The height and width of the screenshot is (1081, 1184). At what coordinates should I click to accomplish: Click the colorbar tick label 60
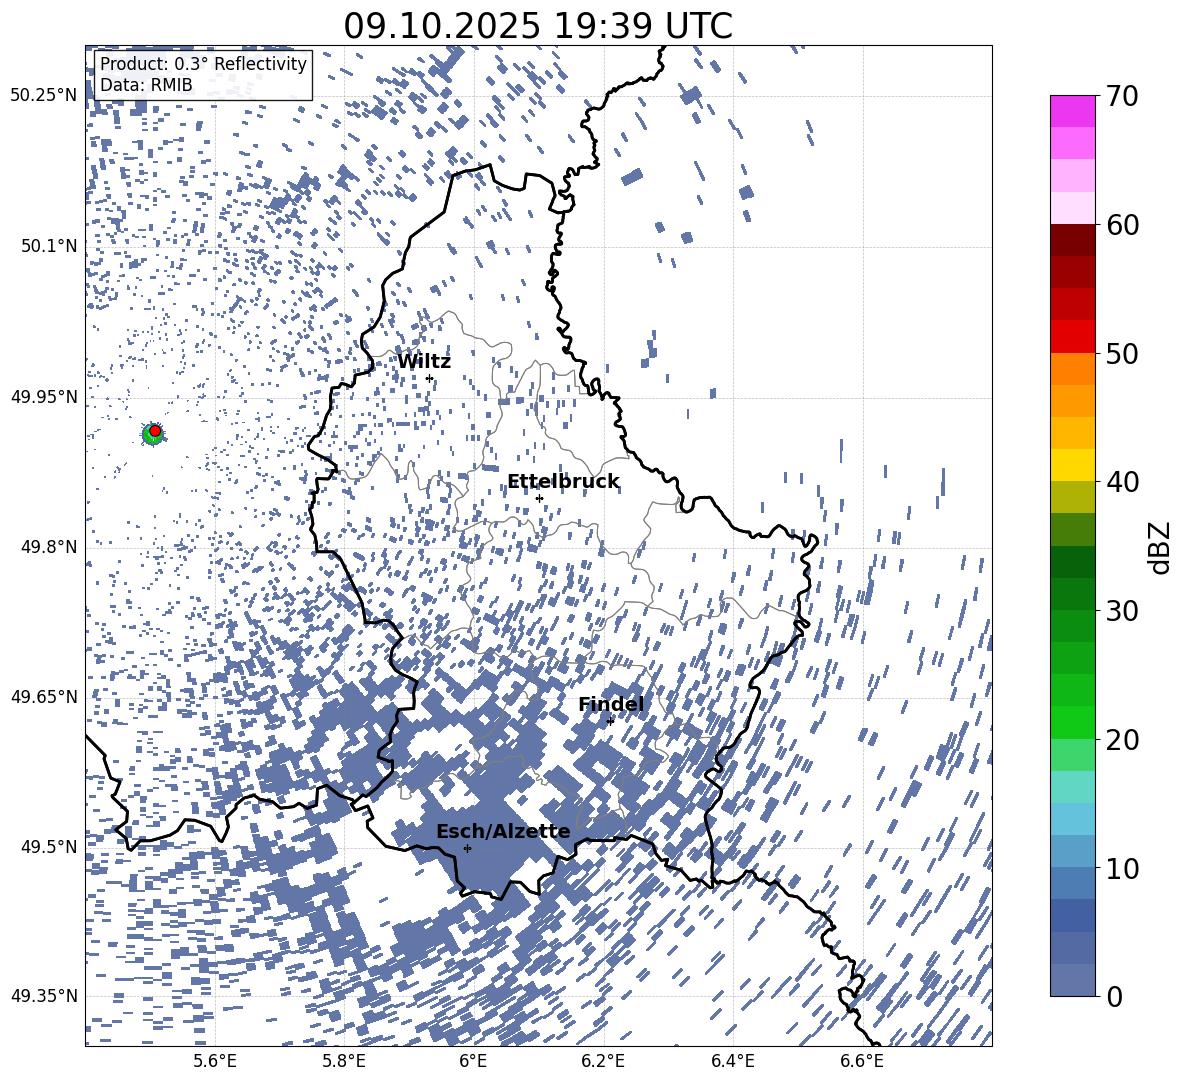tap(1122, 225)
